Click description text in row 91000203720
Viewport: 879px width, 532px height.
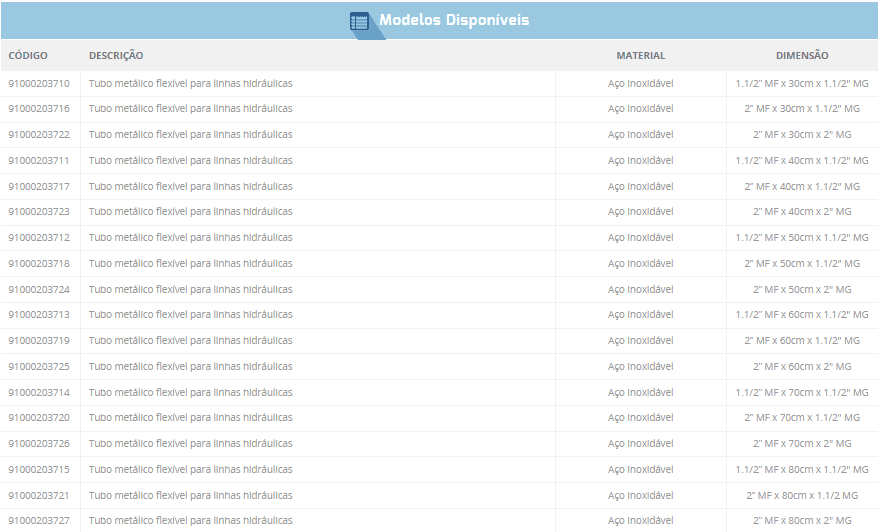tap(190, 418)
